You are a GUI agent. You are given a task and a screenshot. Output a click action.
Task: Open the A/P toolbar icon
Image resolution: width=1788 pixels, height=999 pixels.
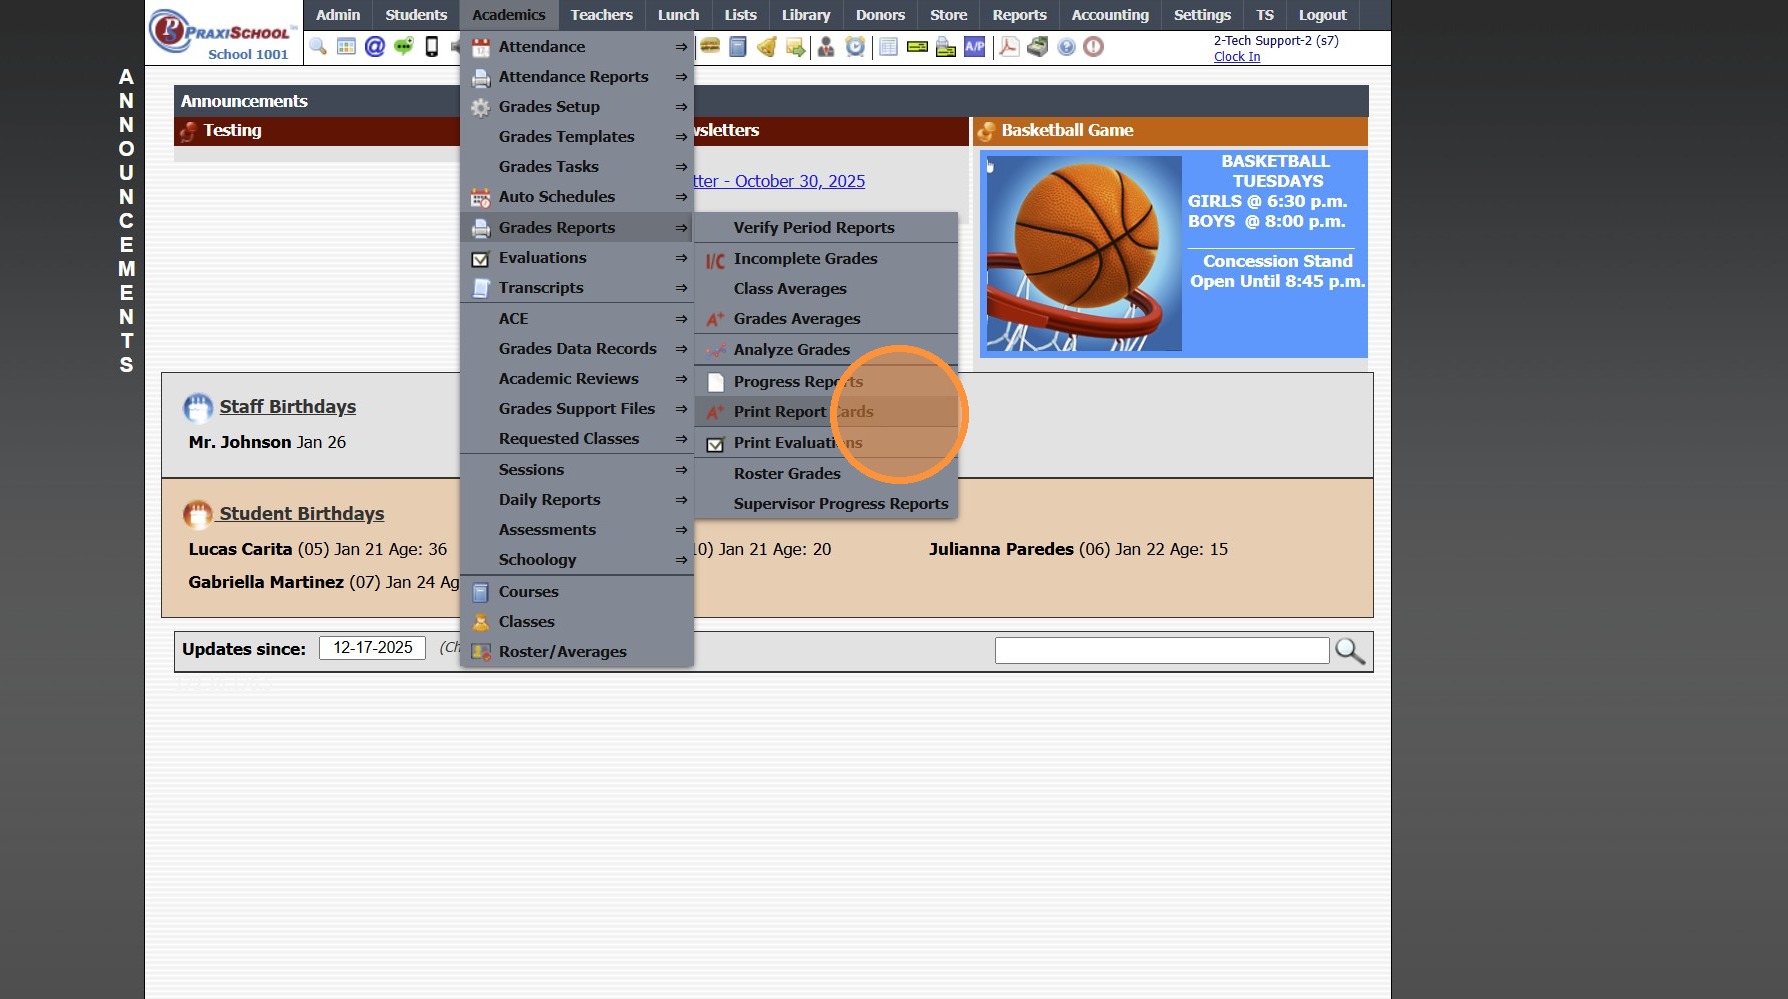tap(975, 47)
